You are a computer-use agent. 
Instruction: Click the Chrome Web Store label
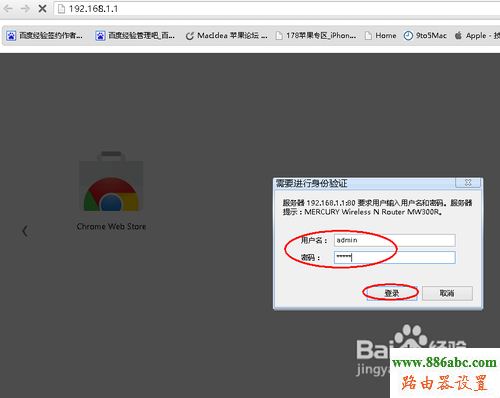[x=111, y=227]
